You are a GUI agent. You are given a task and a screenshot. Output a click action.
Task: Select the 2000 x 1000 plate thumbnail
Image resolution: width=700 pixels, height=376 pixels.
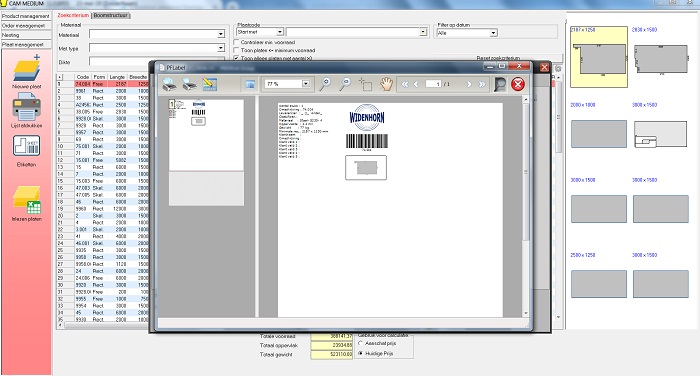[599, 134]
